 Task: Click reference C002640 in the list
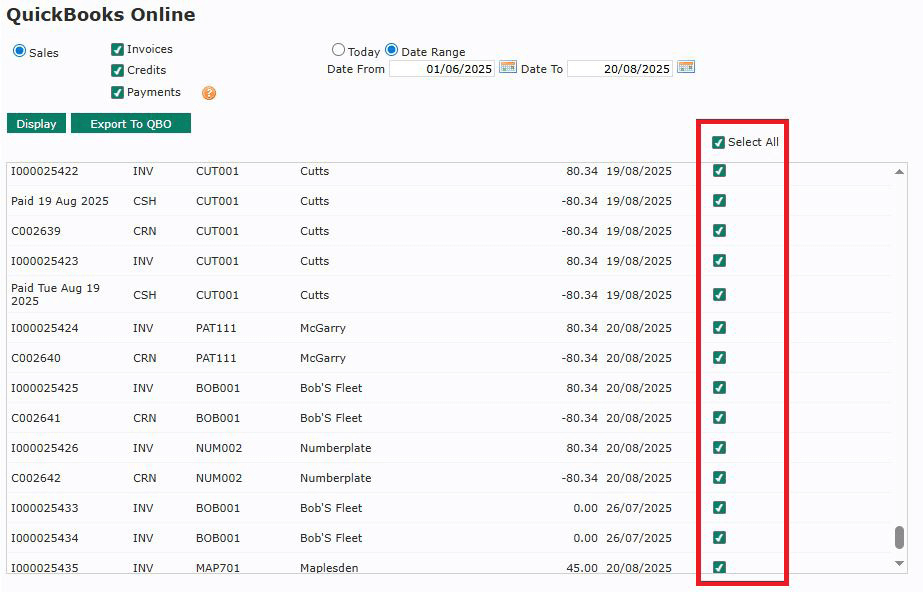pos(36,358)
